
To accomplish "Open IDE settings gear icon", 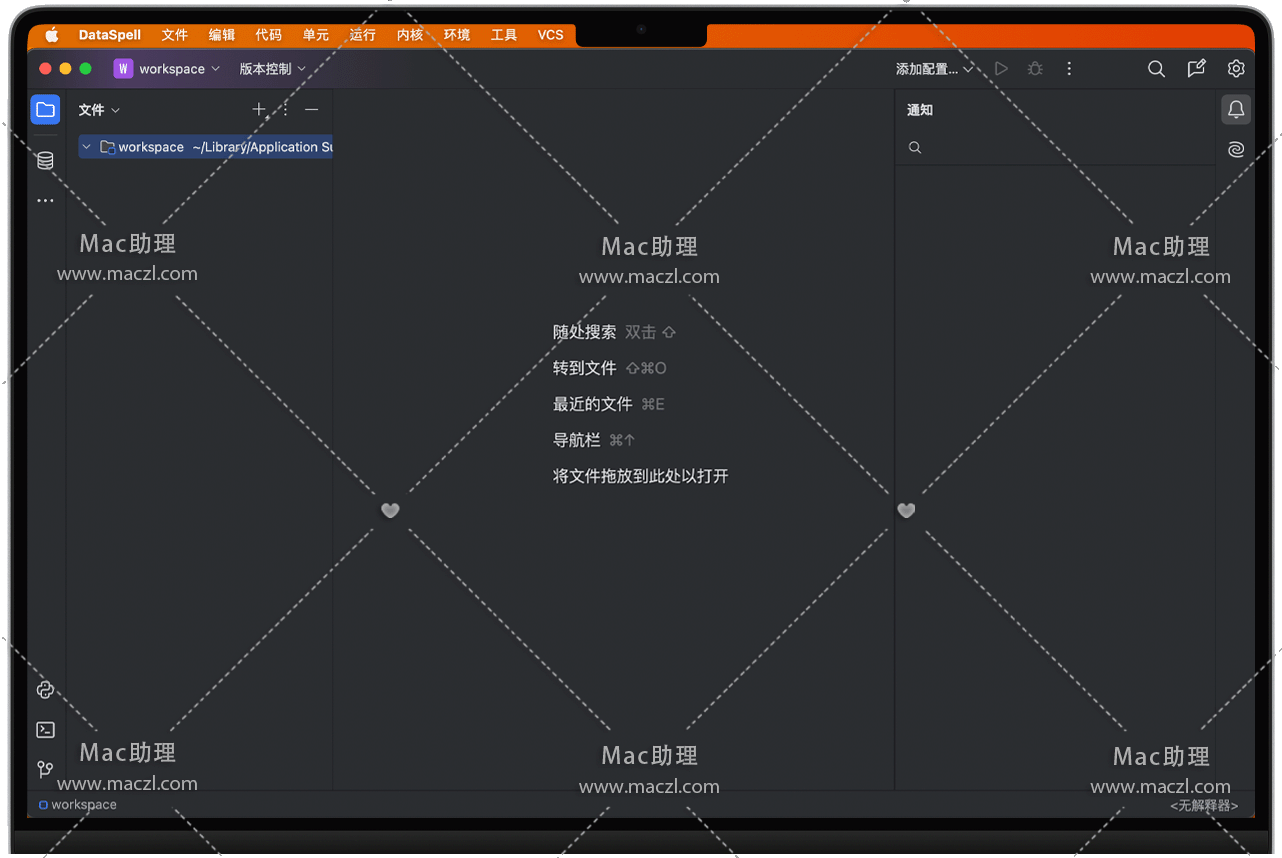I will coord(1236,69).
